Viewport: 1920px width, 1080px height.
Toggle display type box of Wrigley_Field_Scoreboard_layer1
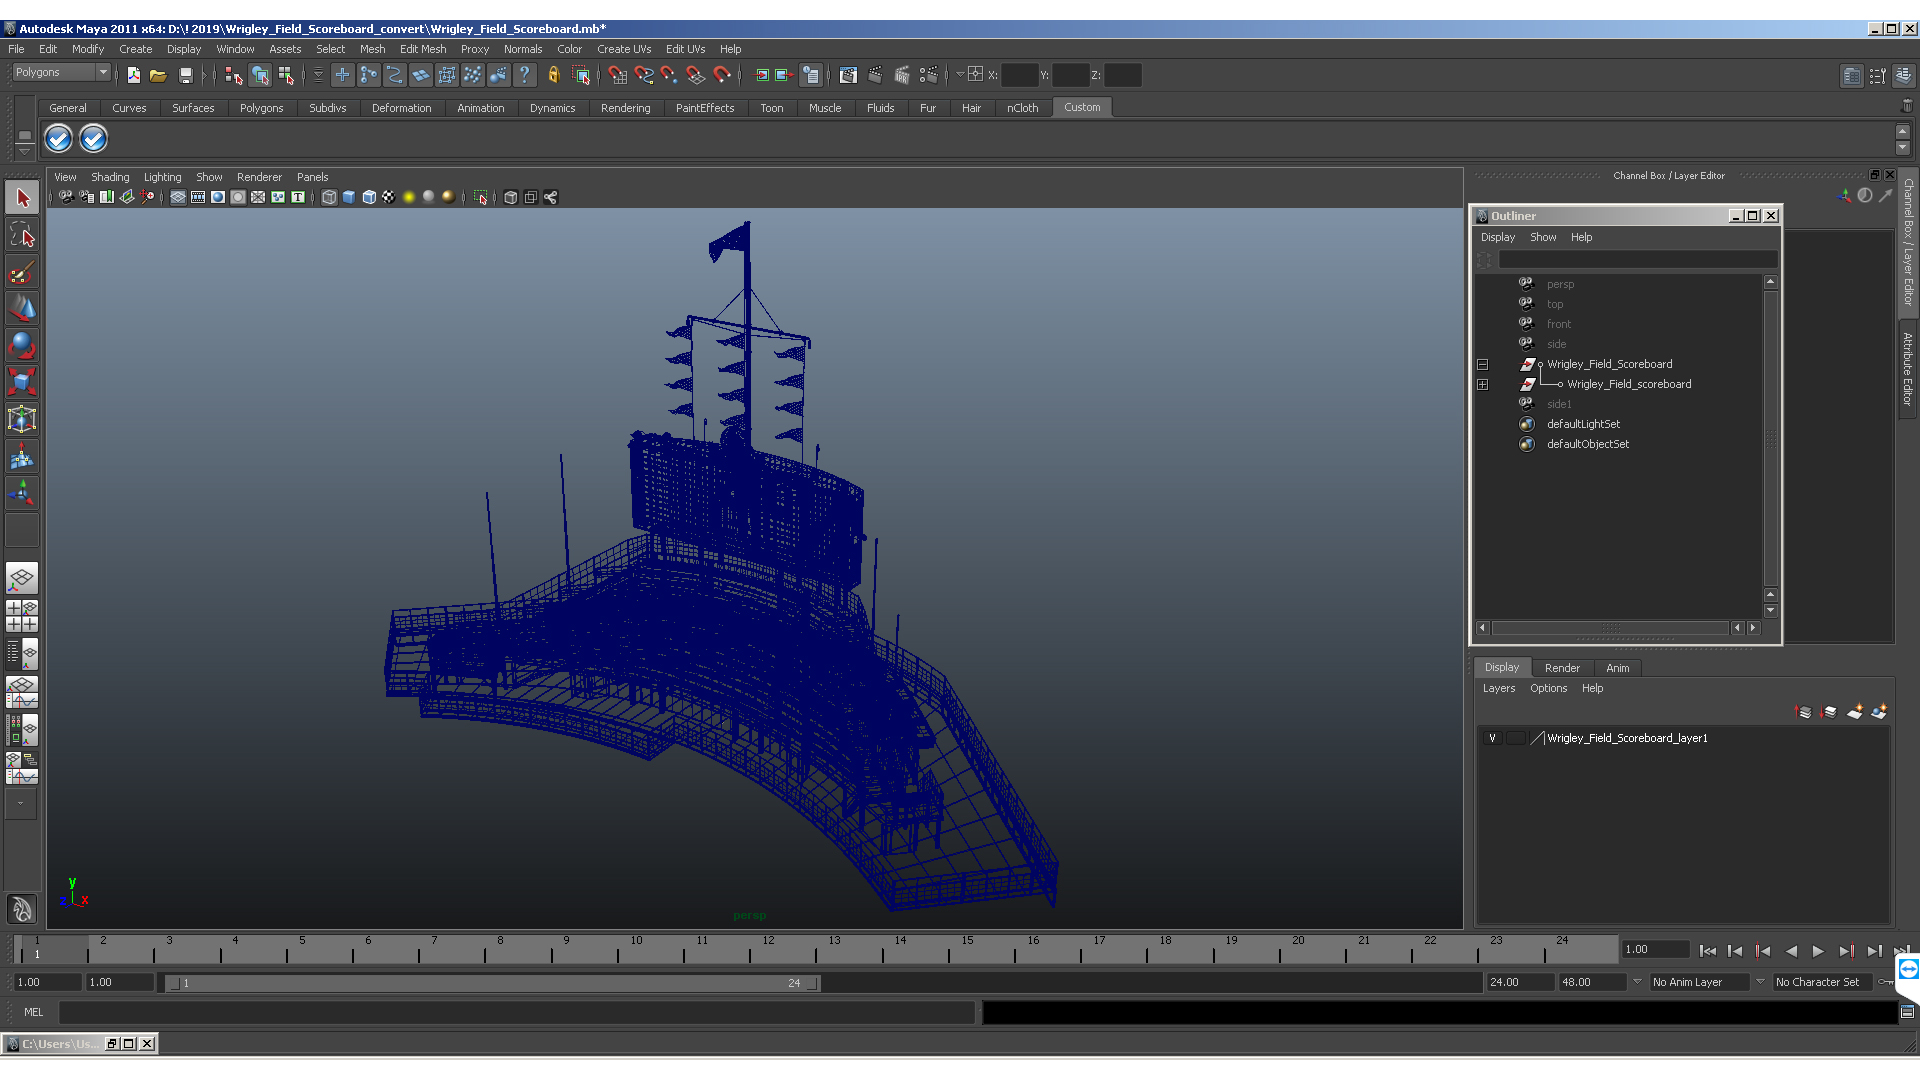(x=1515, y=738)
